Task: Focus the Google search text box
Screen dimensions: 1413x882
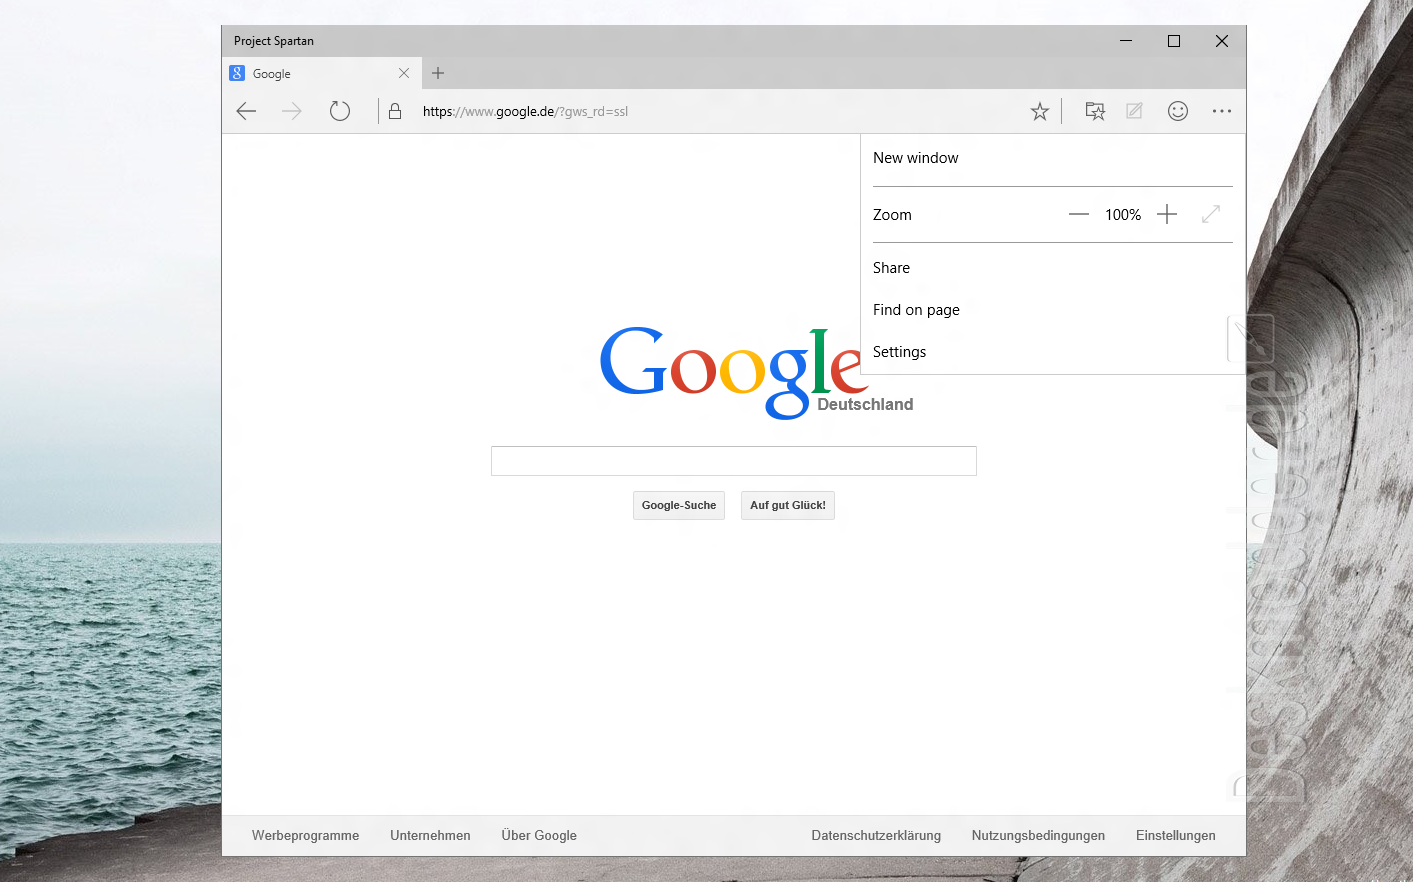Action: tap(734, 461)
